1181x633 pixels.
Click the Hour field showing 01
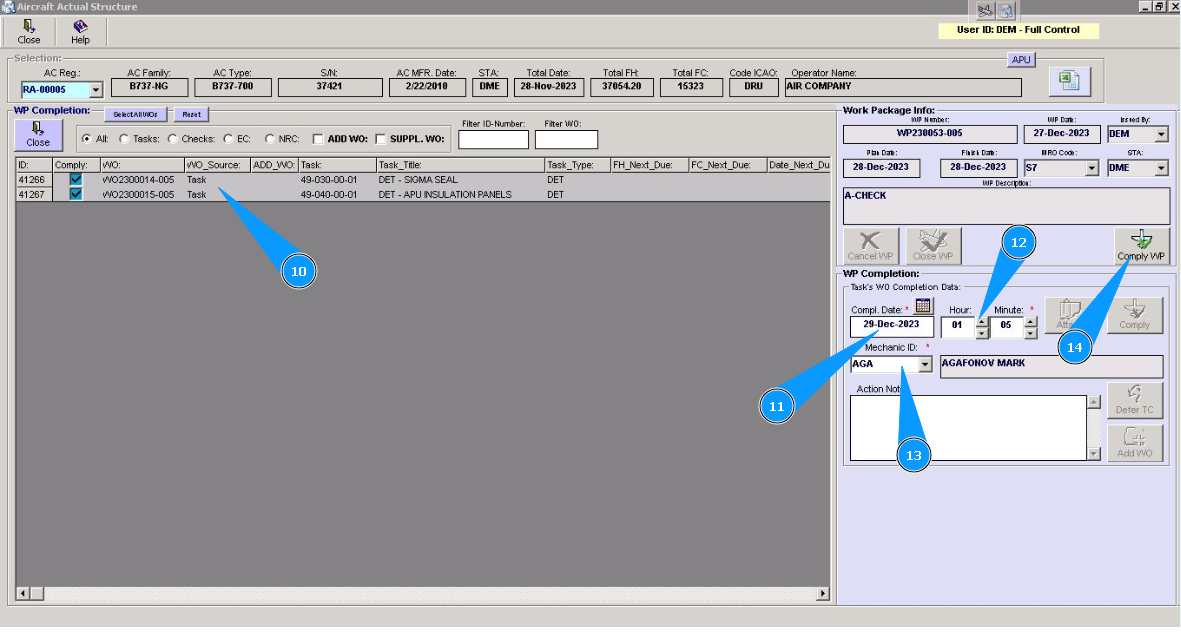958,327
